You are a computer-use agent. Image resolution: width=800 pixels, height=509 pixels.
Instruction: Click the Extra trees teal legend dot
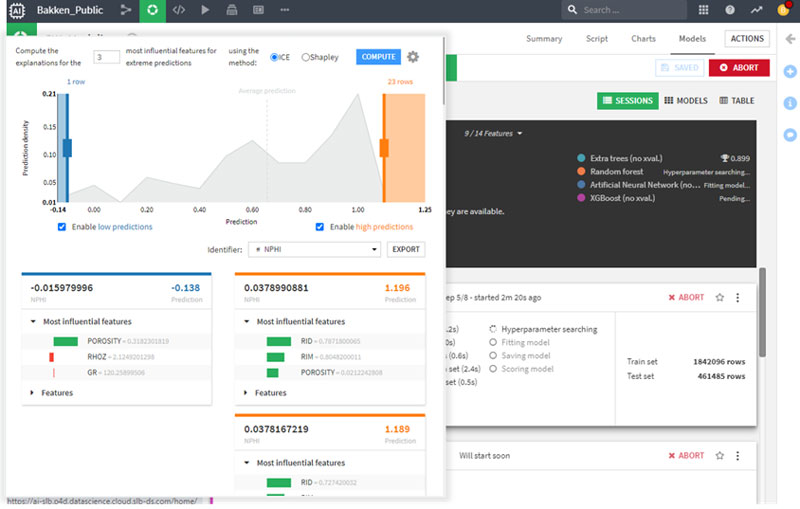point(581,158)
